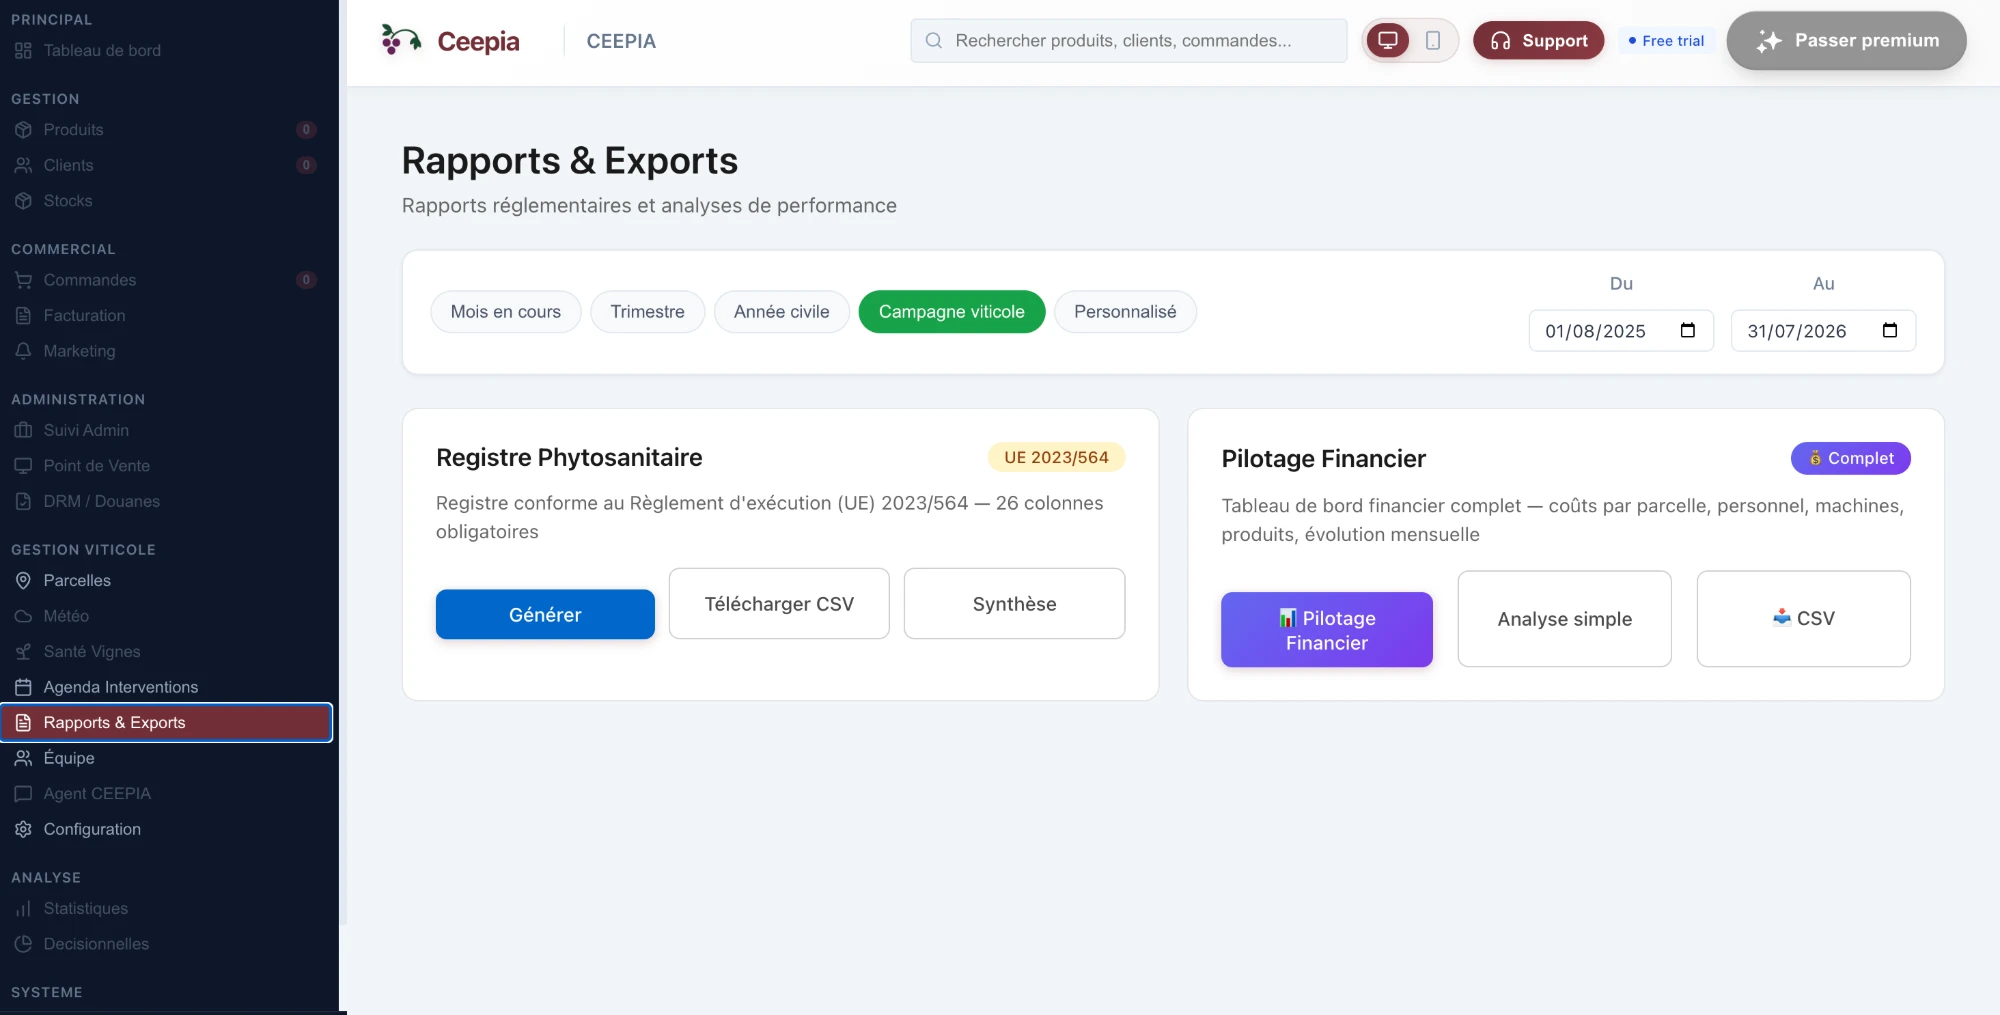Screen dimensions: 2000x1015
Task: Open the Tableau de bord page
Action: (166, 50)
